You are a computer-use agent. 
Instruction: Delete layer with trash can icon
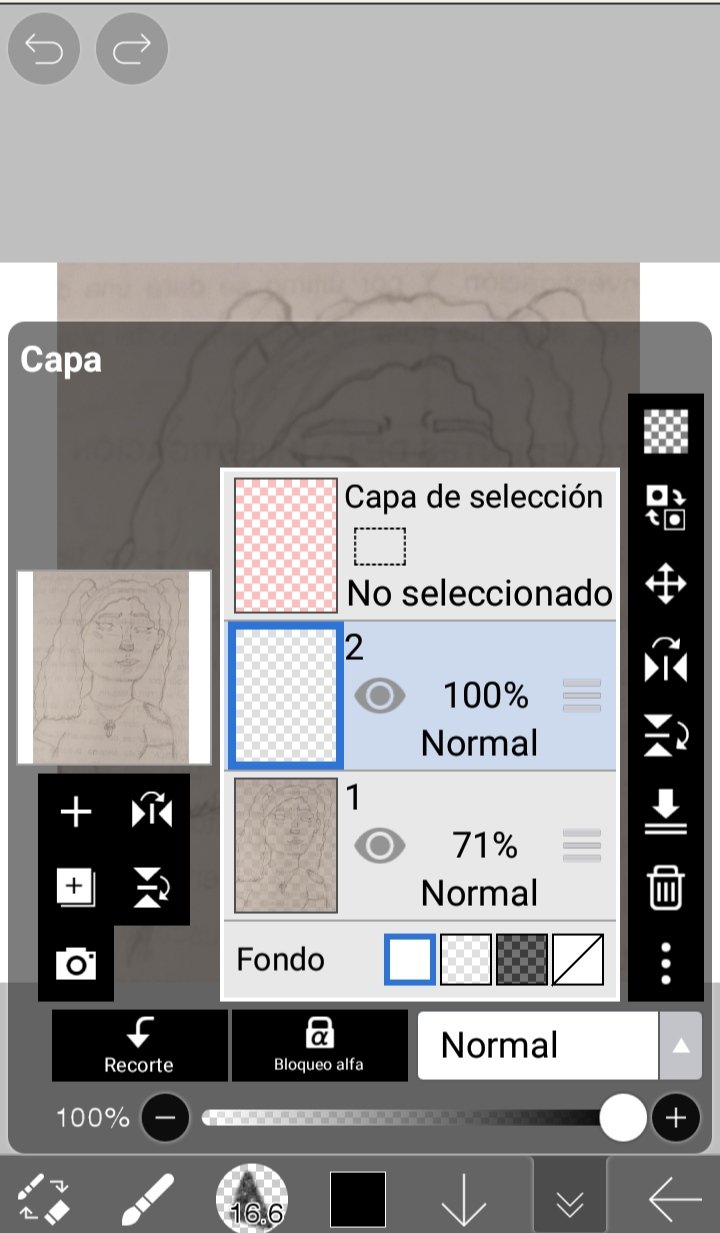(666, 887)
